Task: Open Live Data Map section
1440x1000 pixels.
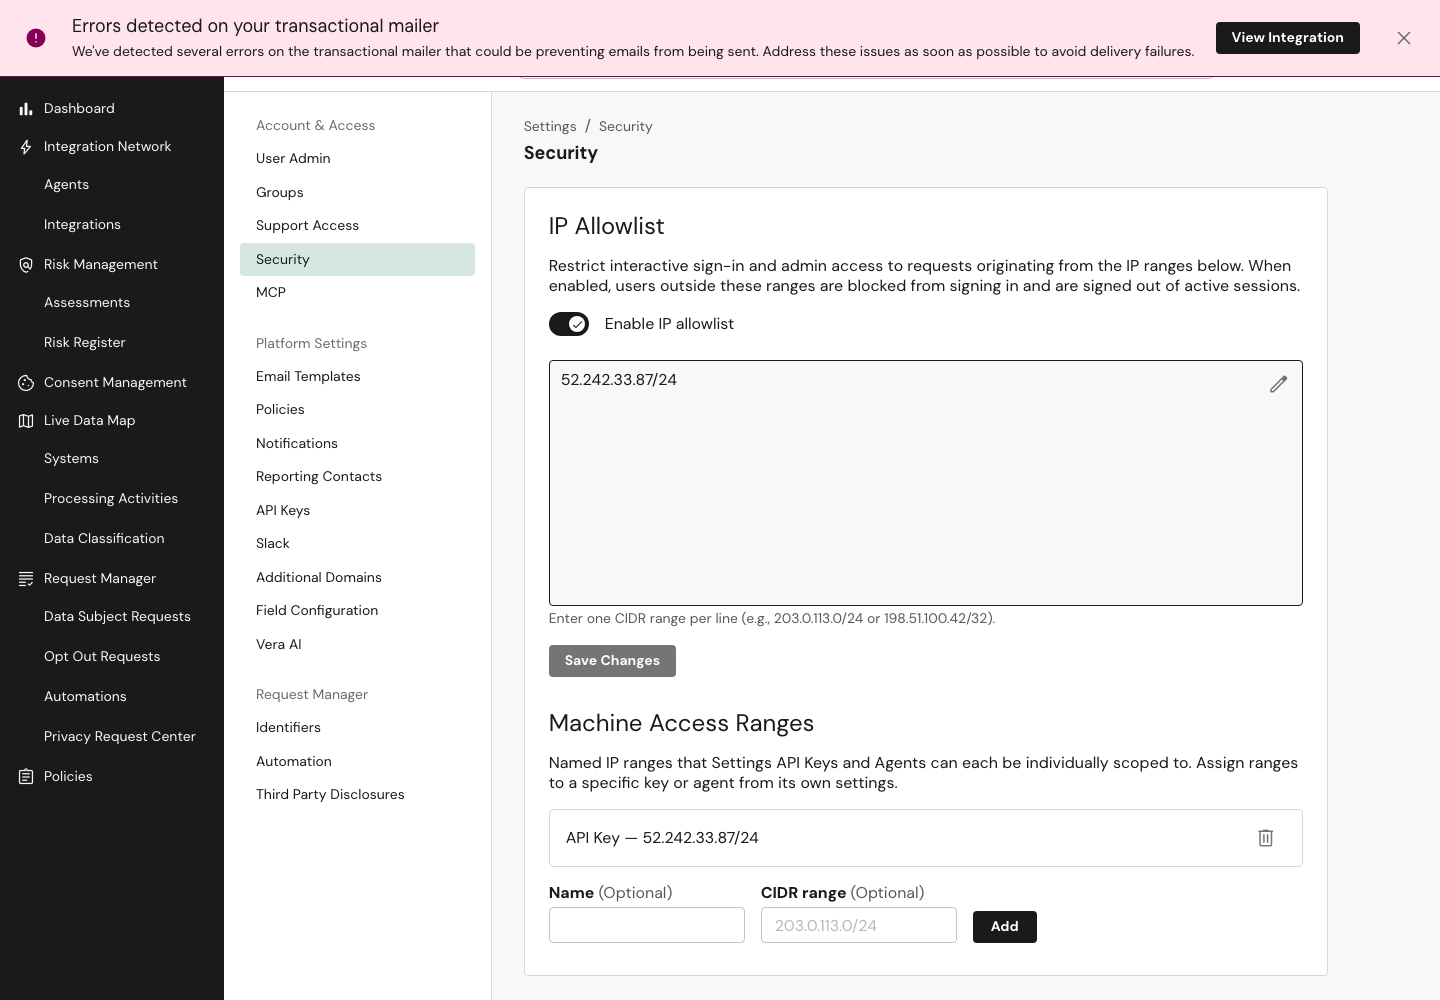Action: (x=89, y=421)
